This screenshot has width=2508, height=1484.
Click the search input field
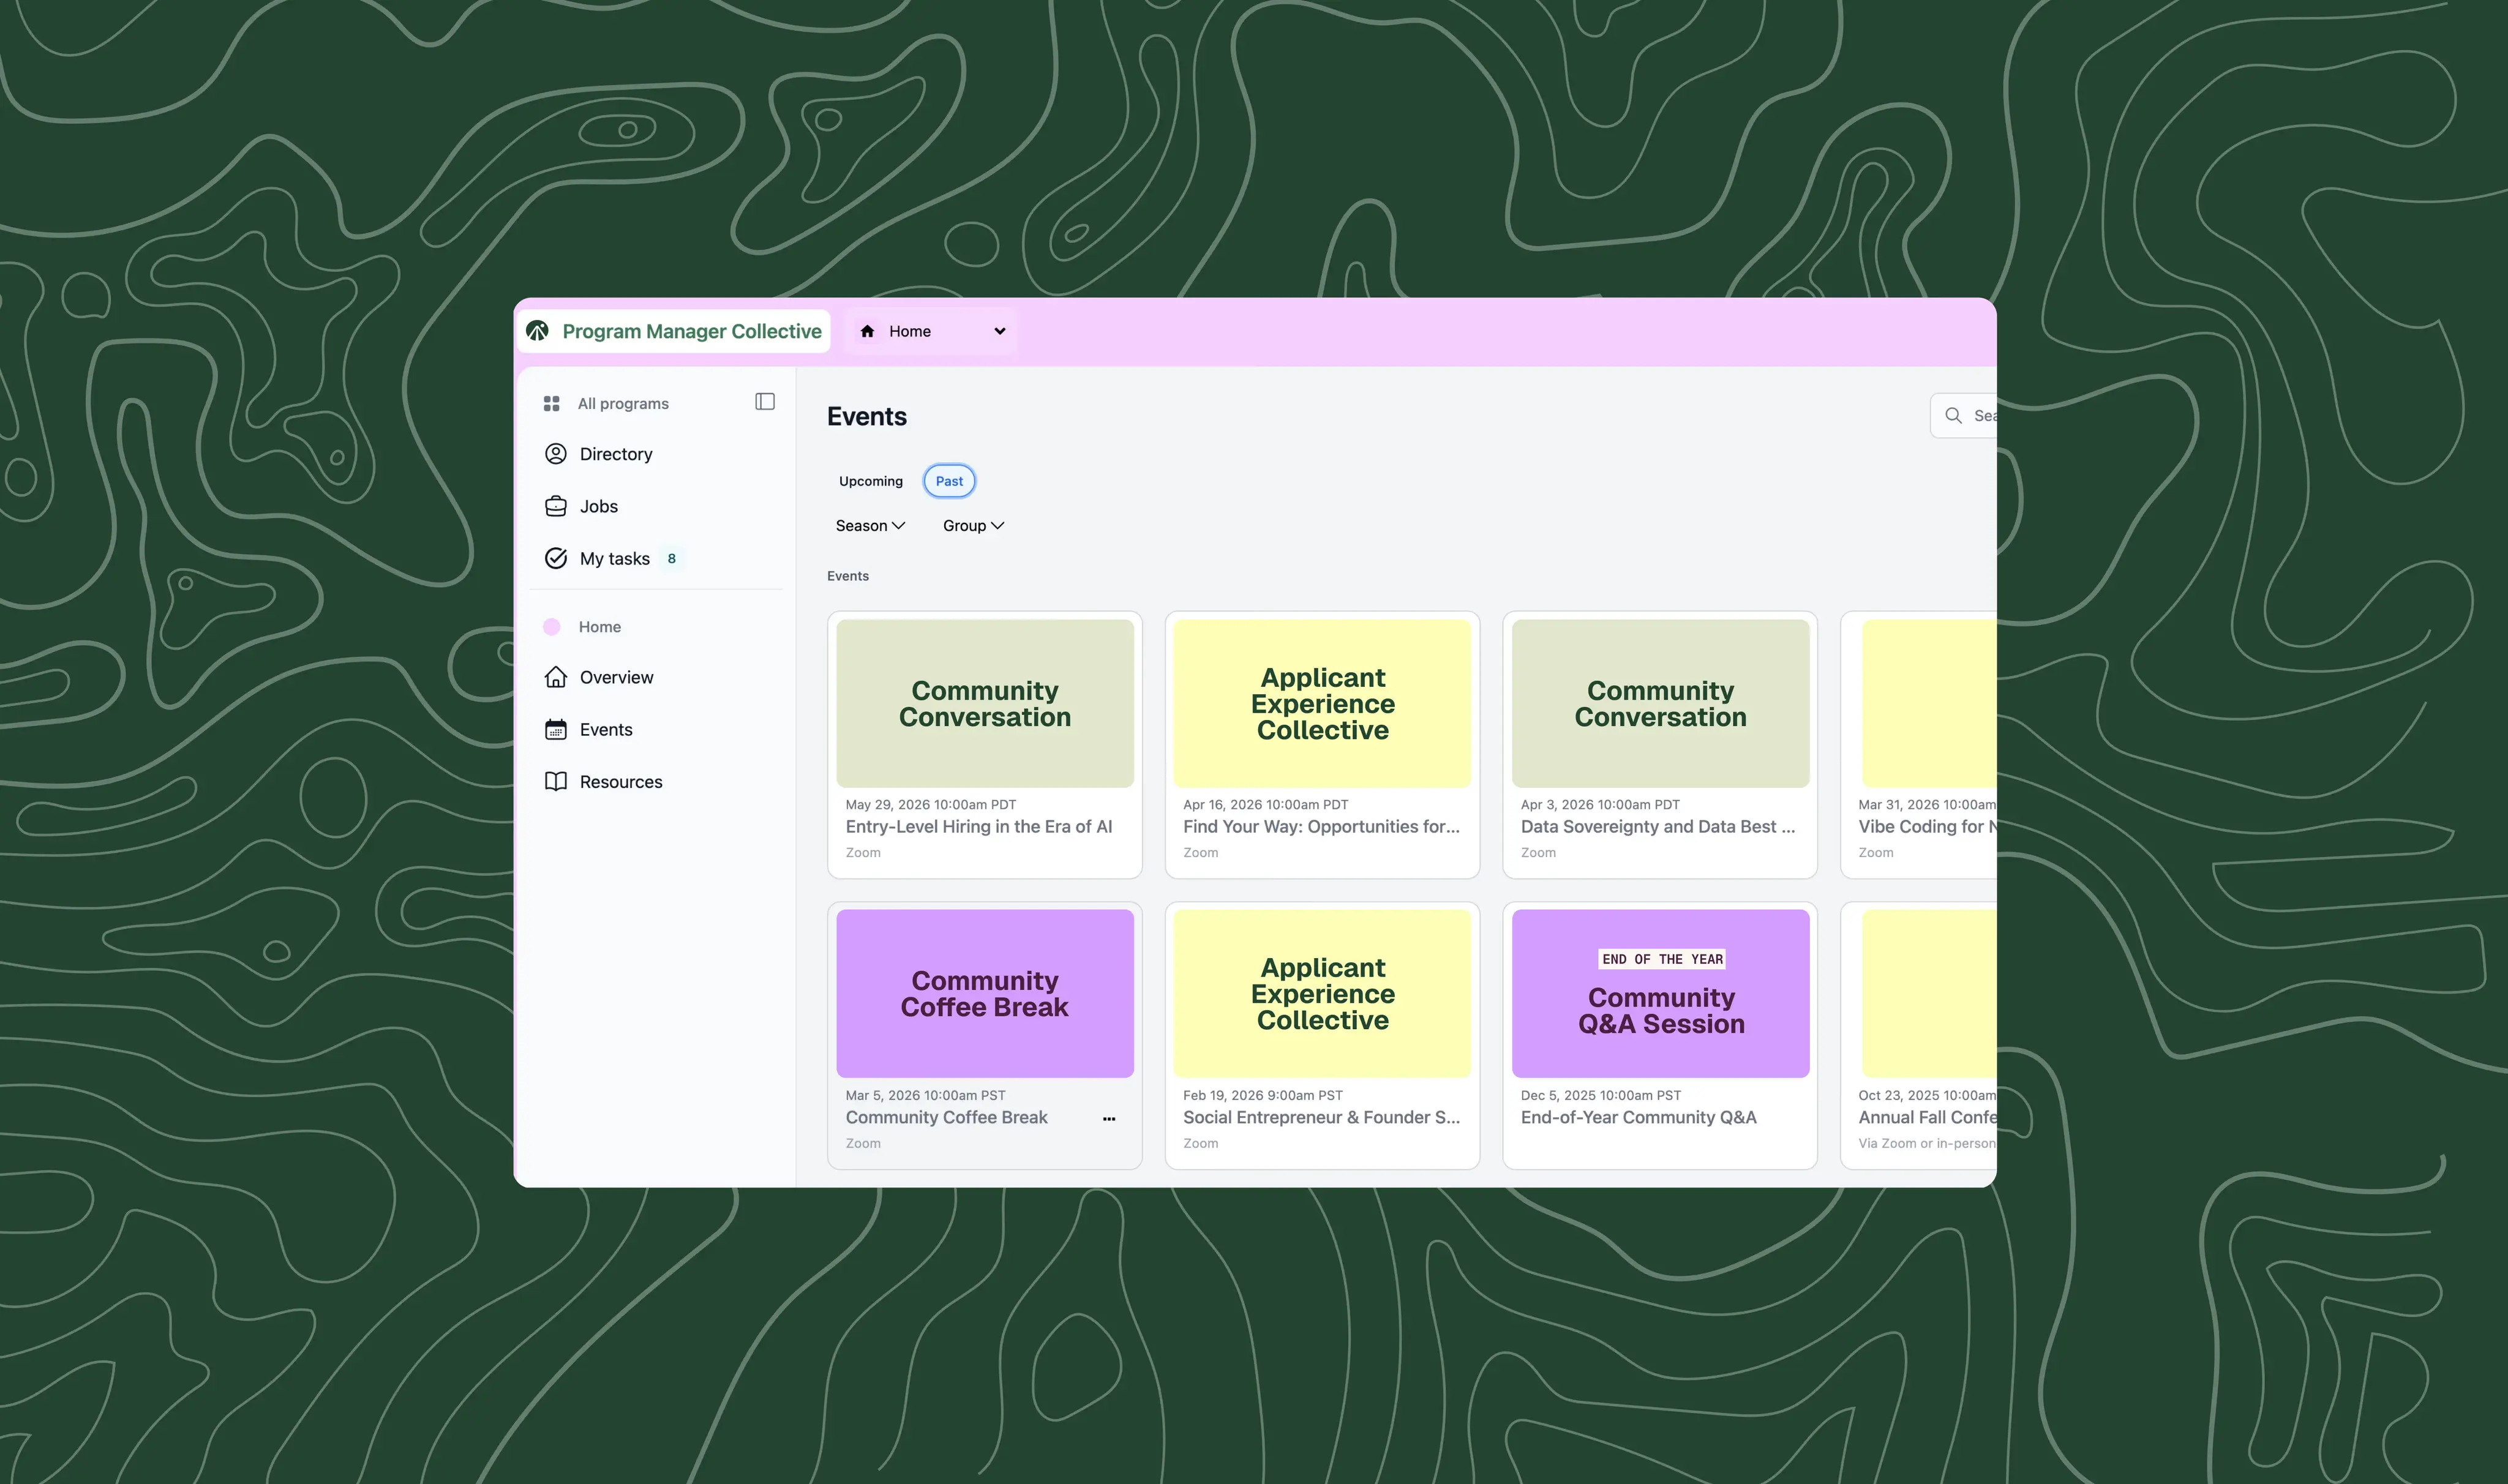1963,415
